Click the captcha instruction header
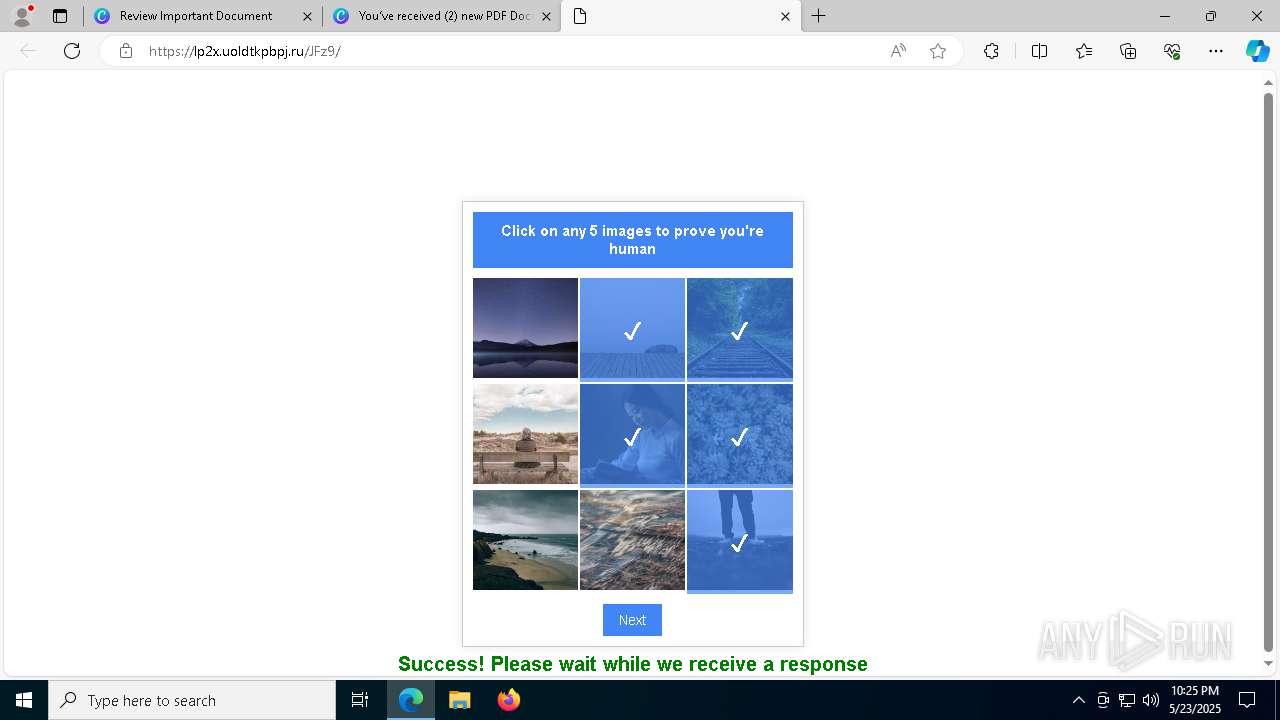This screenshot has width=1280, height=720. point(633,240)
